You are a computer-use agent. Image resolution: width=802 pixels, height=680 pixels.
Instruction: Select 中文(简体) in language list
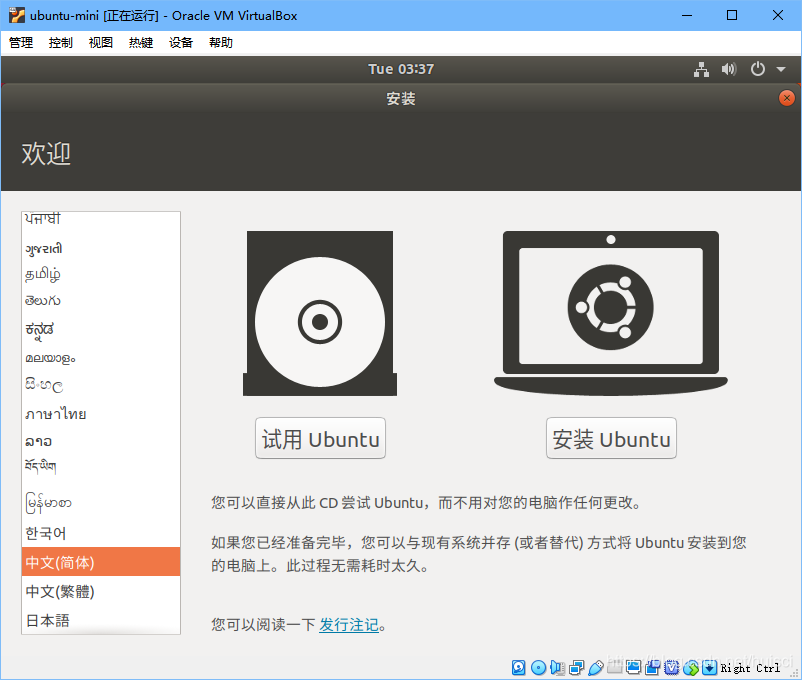[101, 562]
